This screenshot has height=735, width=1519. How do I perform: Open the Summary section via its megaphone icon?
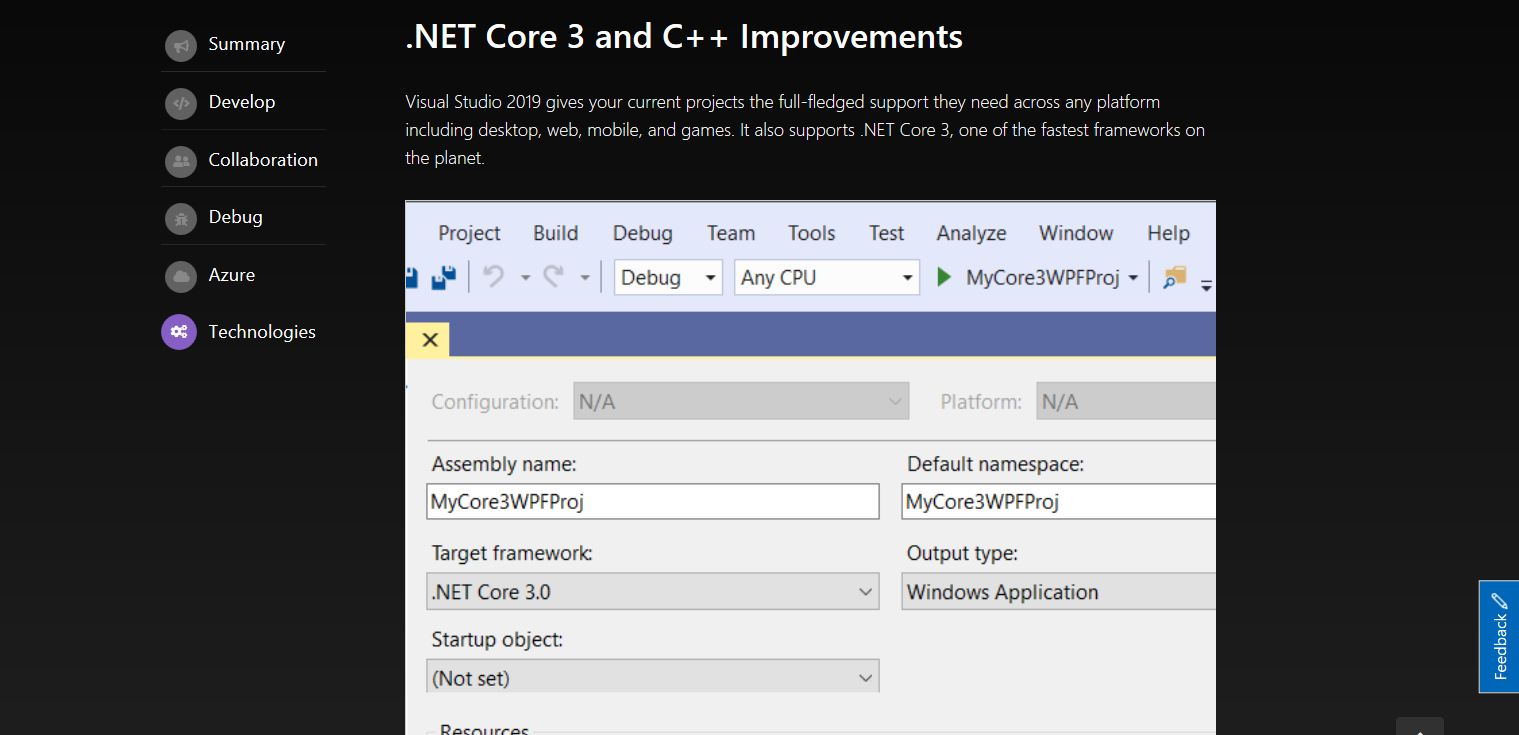[181, 45]
